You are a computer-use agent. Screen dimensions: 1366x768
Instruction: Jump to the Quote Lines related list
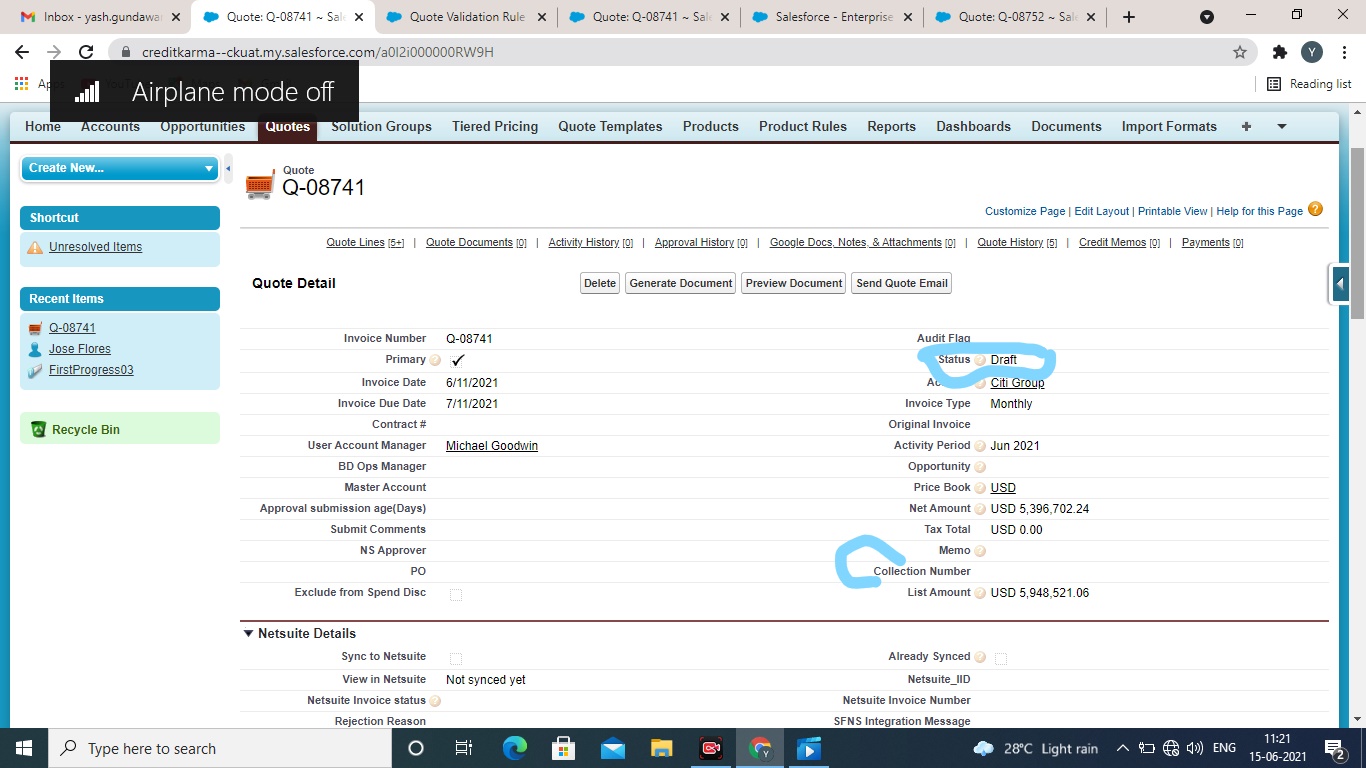[365, 243]
